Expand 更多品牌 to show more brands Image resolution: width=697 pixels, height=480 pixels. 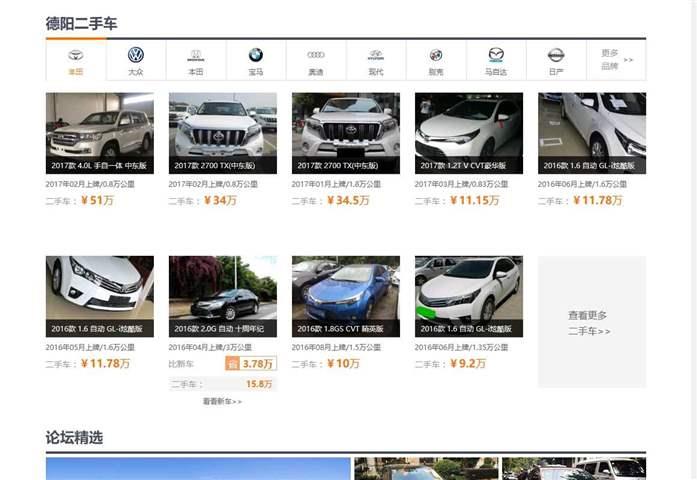coord(615,60)
